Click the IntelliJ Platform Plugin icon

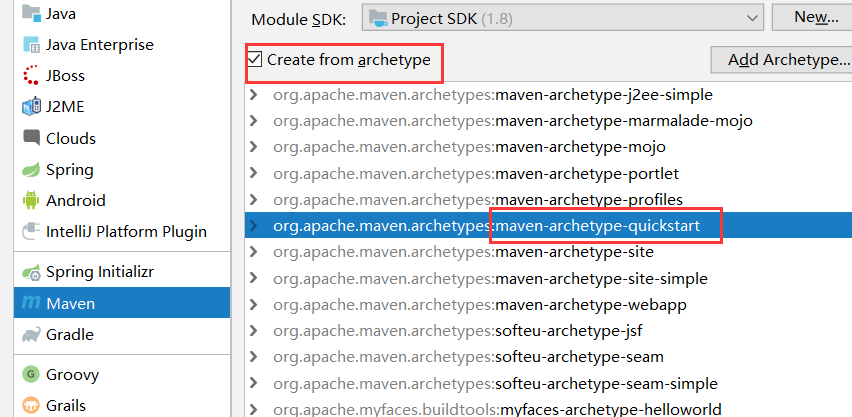(31, 231)
